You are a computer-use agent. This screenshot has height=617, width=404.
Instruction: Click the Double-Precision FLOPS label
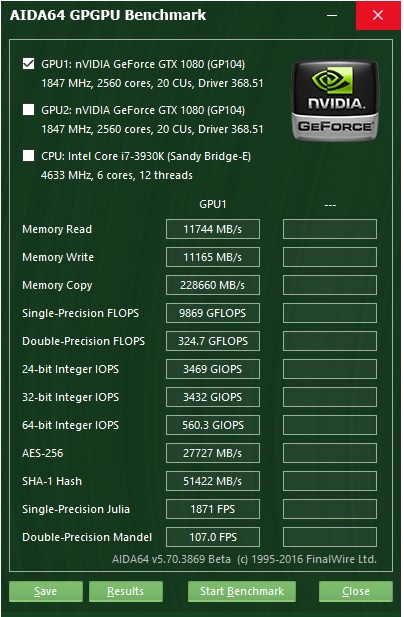tap(83, 341)
